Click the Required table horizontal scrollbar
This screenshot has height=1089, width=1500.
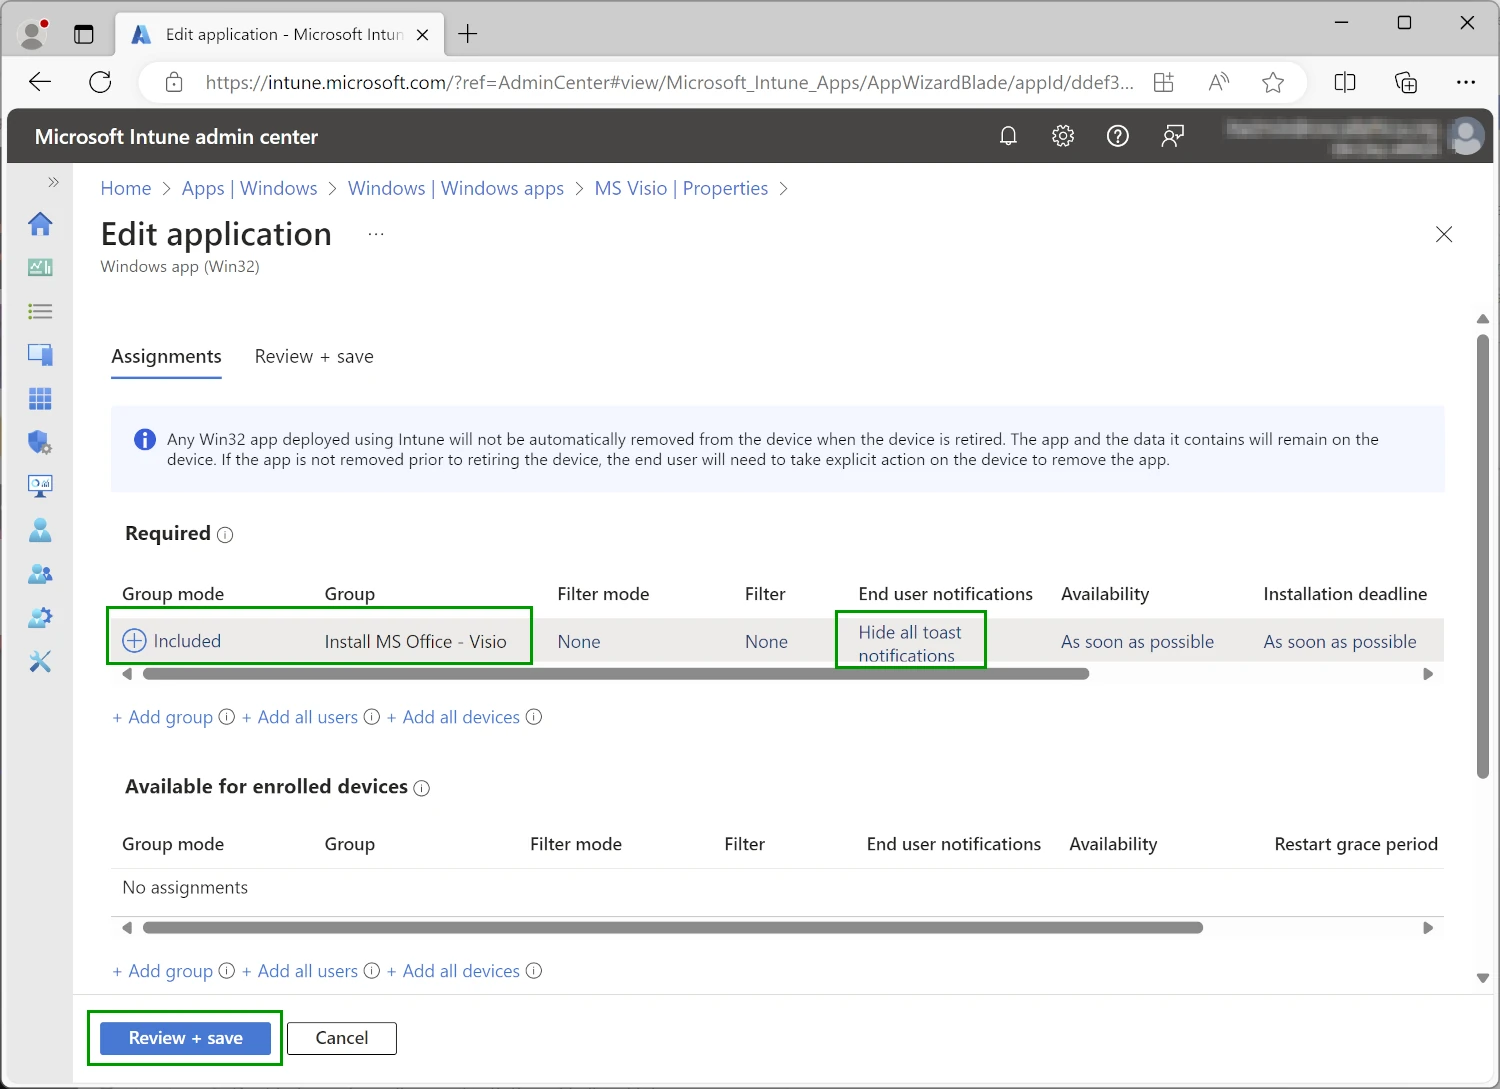pyautogui.click(x=616, y=674)
